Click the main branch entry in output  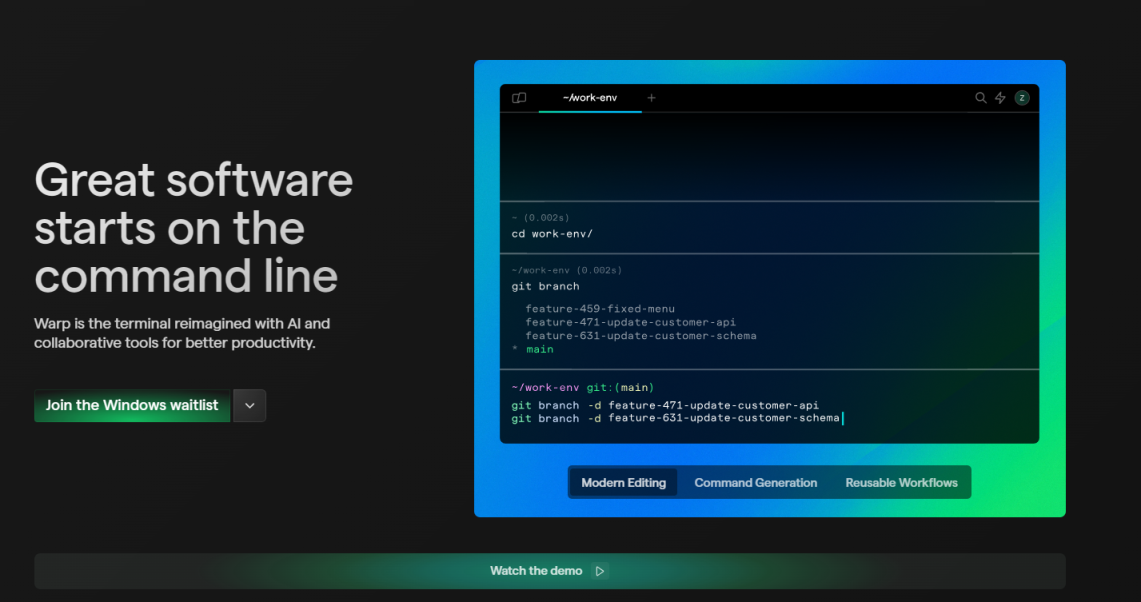(x=539, y=350)
